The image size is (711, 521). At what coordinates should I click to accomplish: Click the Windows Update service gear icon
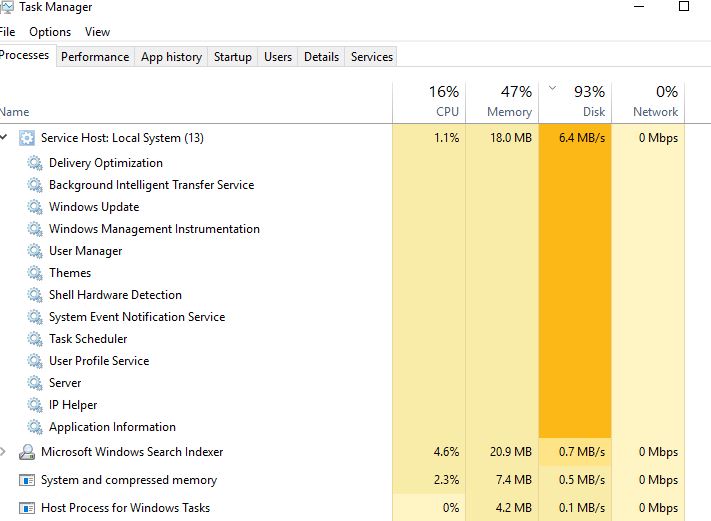pos(35,207)
